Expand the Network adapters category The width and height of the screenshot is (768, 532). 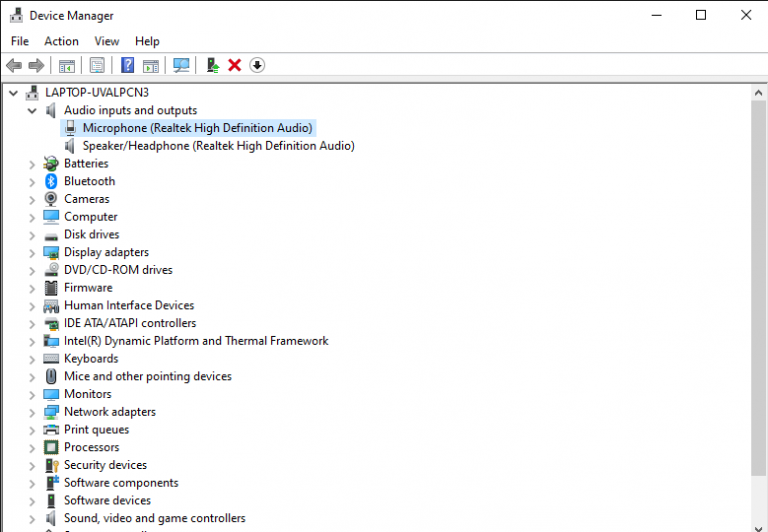[x=32, y=412]
